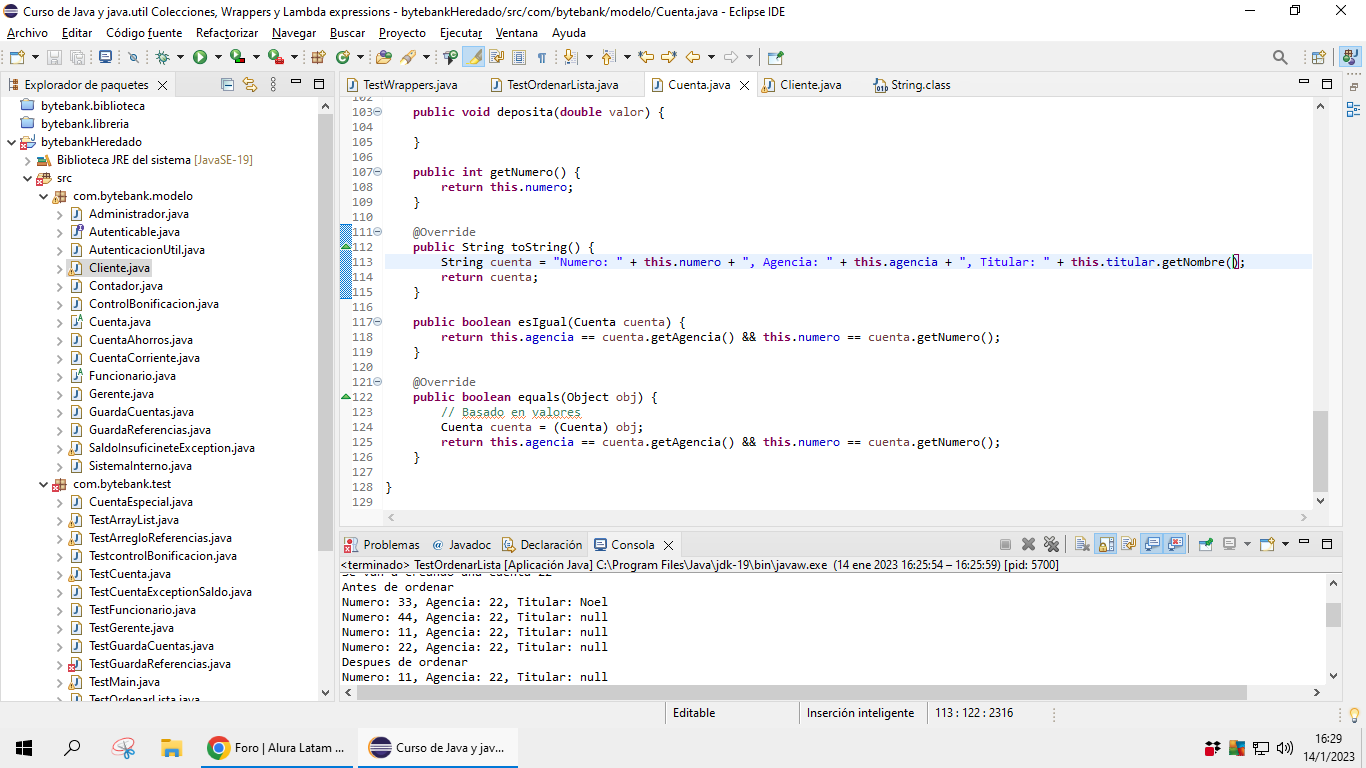Toggle Scroll Lock in Consola toolbar

(x=1106, y=545)
